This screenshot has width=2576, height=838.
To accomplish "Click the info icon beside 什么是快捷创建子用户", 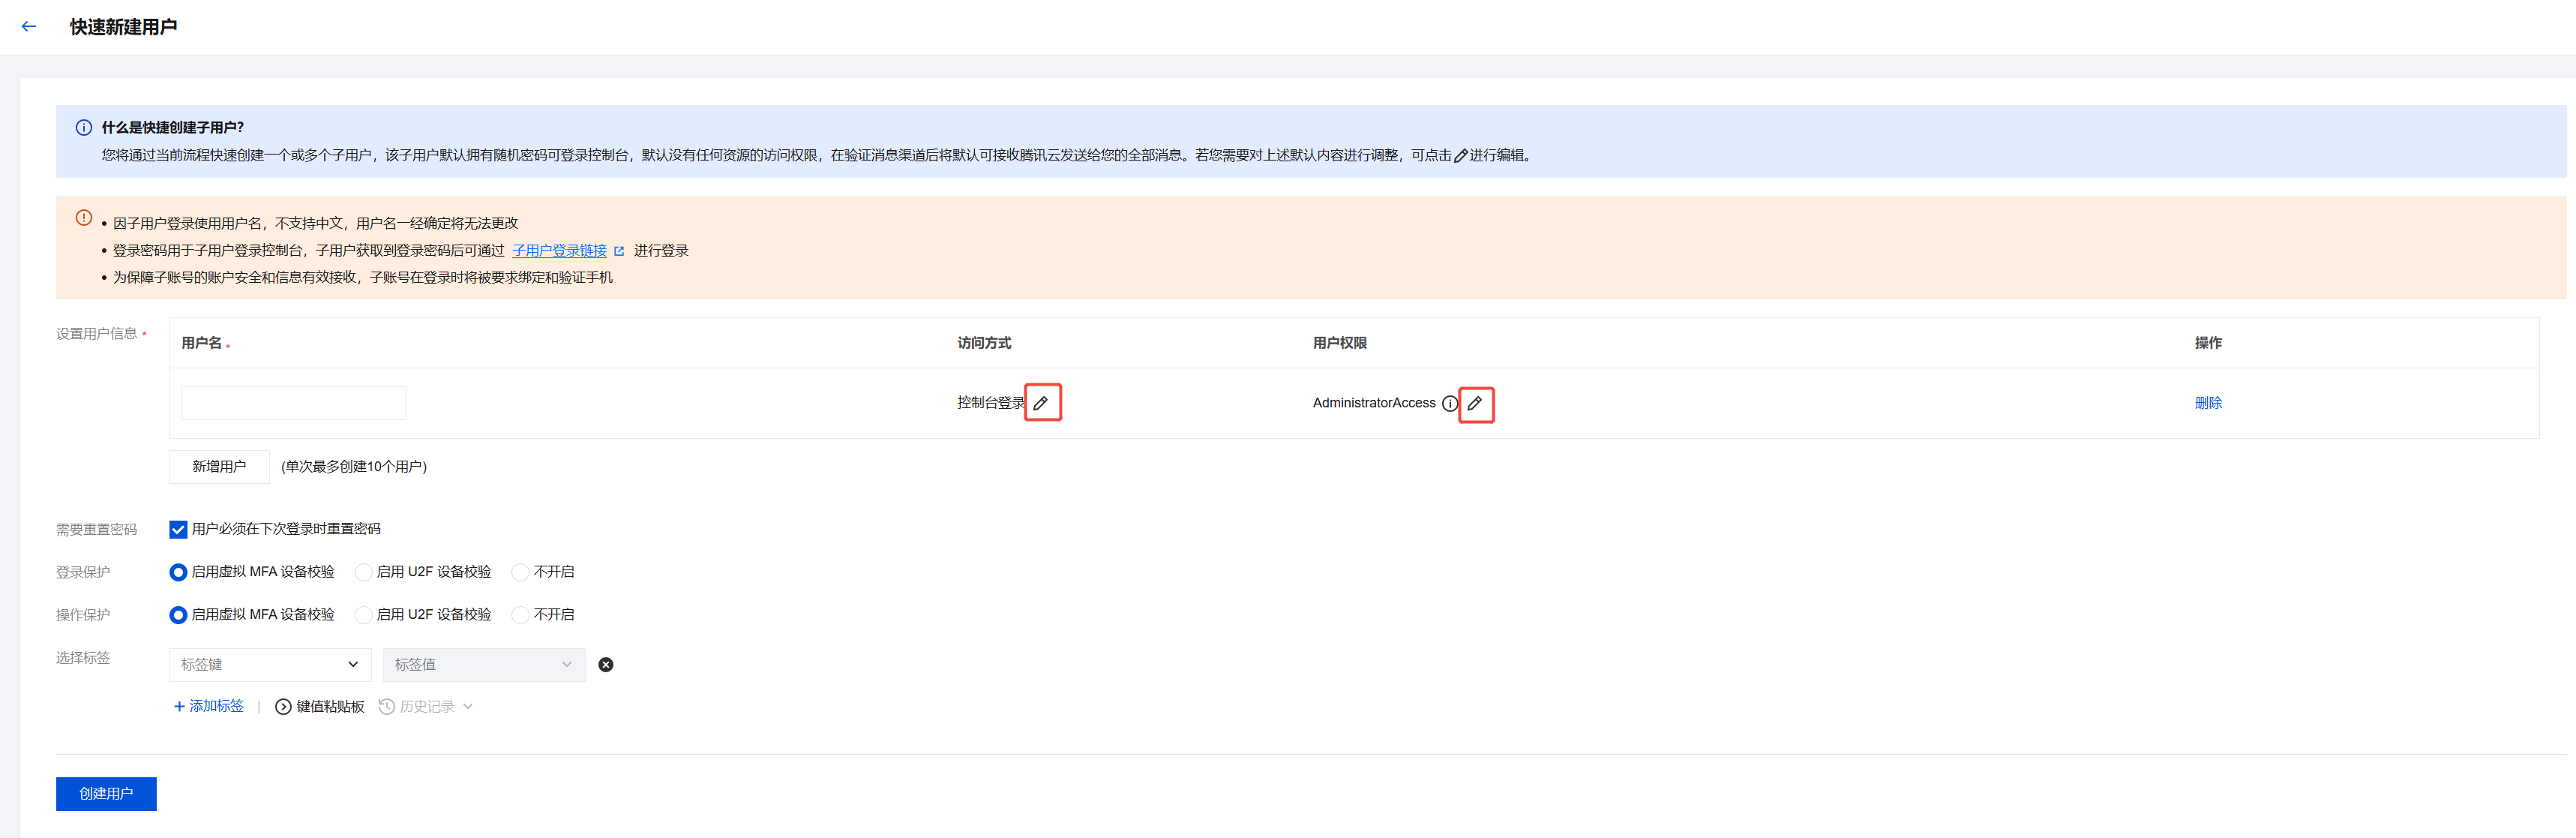I will pos(84,128).
